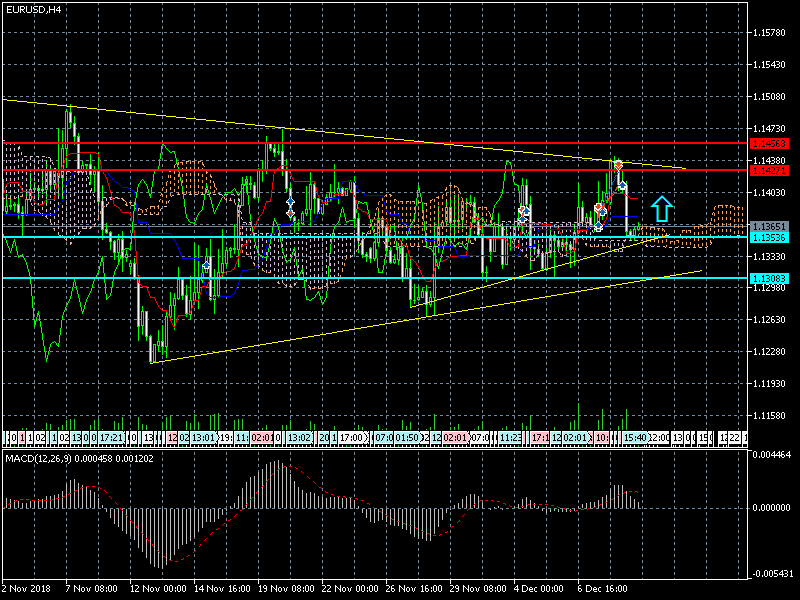
Task: Click the -0.005431 value on MACD scale
Action: [771, 573]
